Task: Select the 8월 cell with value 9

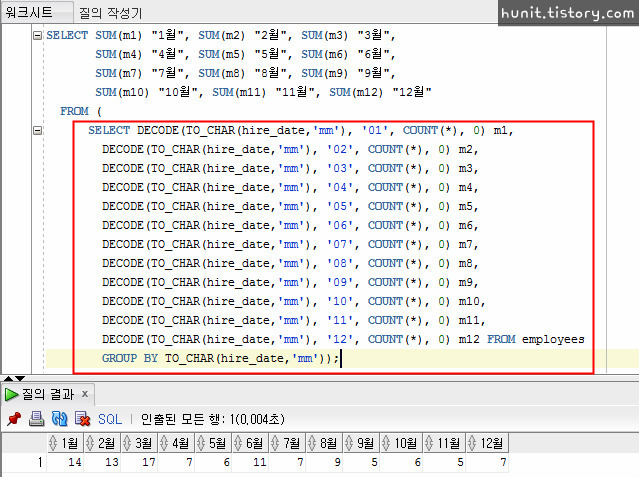Action: click(324, 462)
